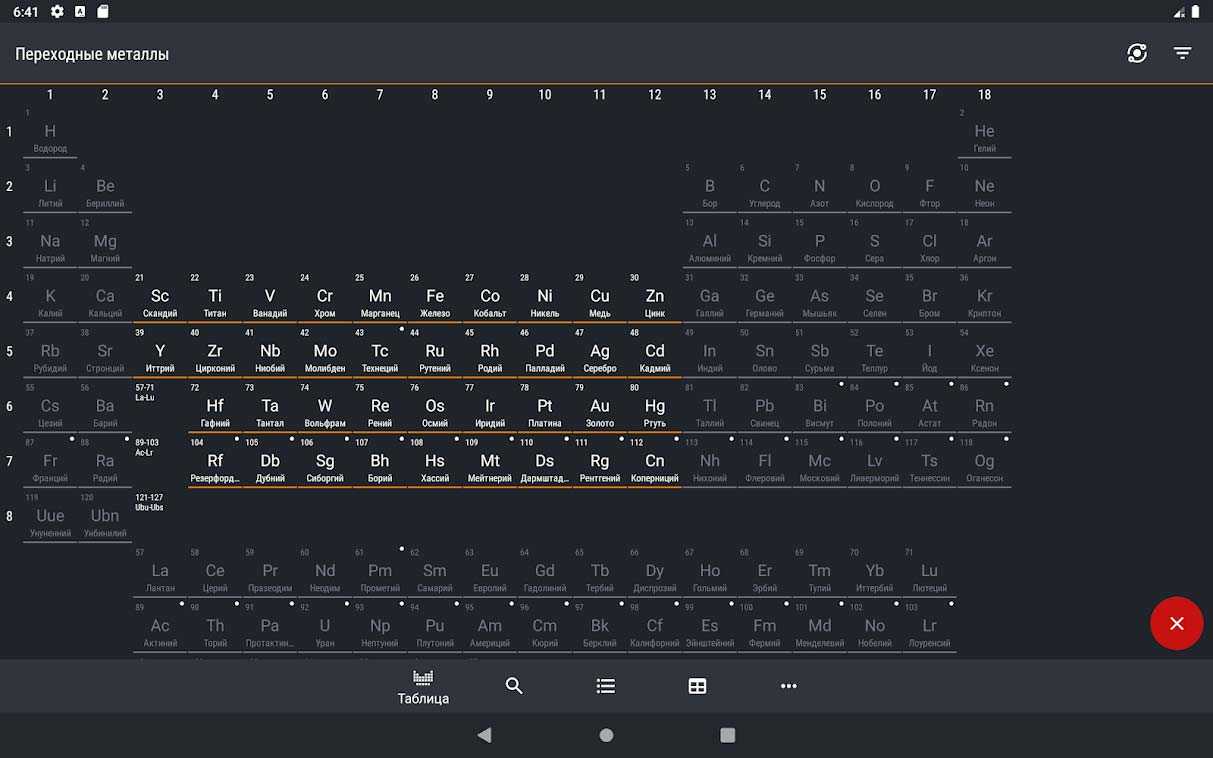The width and height of the screenshot is (1213, 758).
Task: Open the more options dots menu
Action: point(788,686)
